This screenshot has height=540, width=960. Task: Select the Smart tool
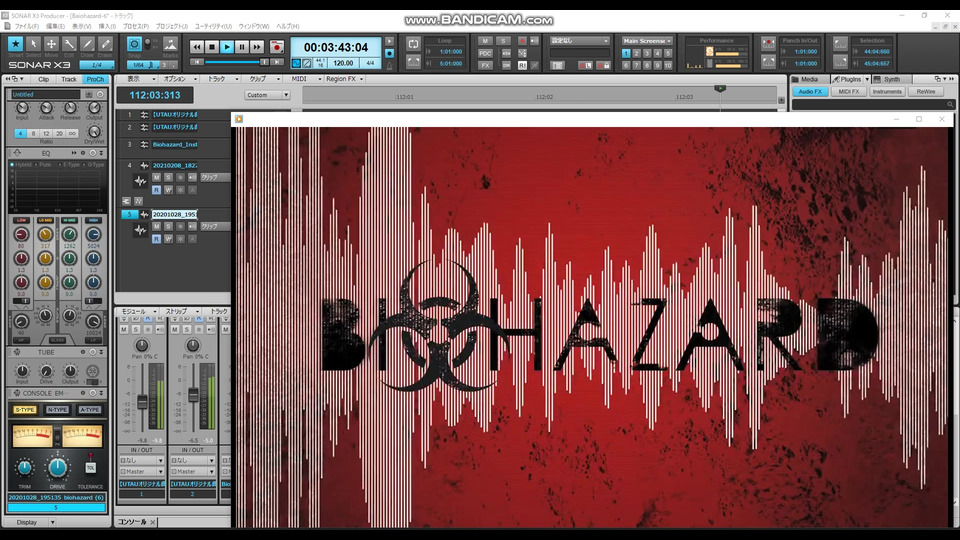coord(15,43)
